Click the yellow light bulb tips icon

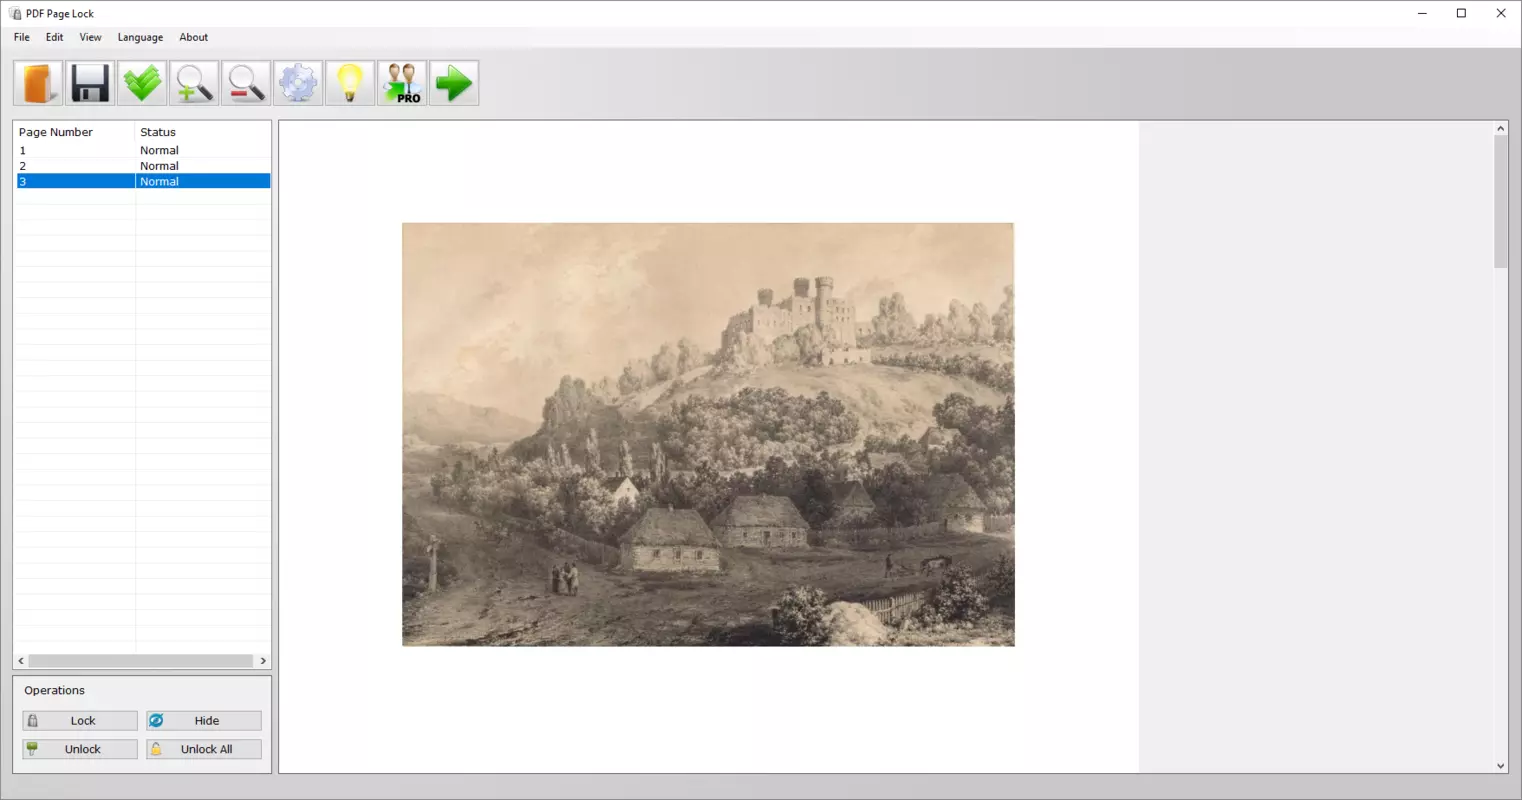pyautogui.click(x=350, y=83)
